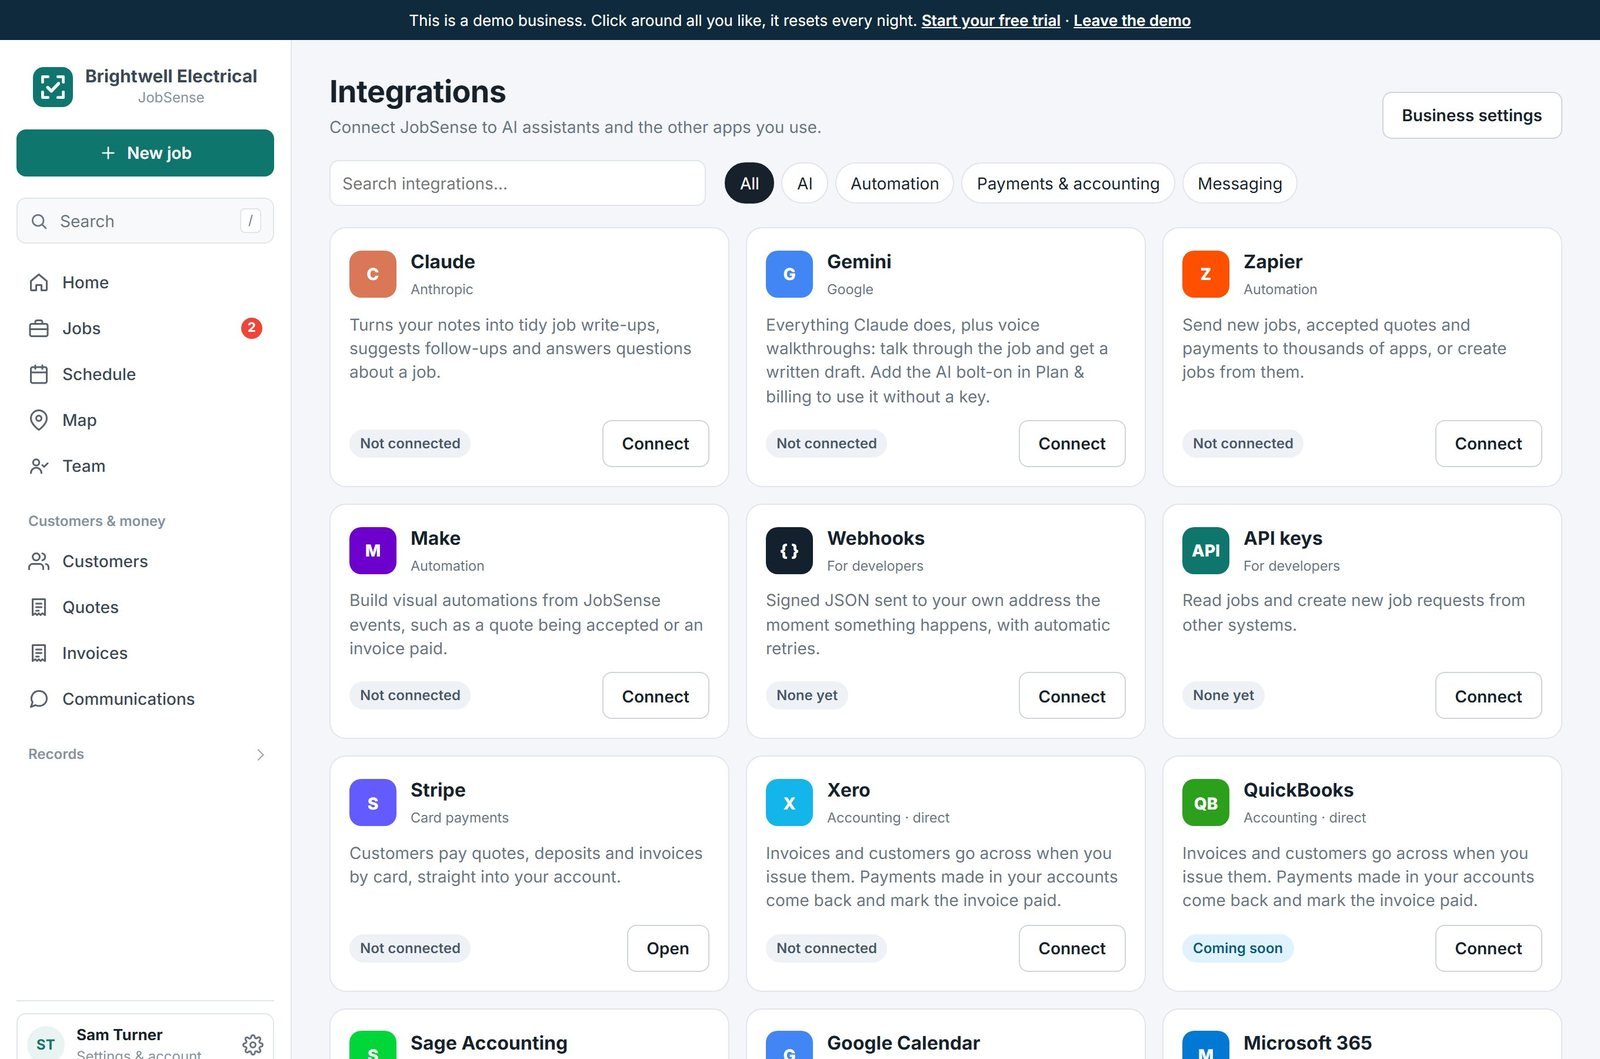
Task: Click the Map pin icon
Action: click(x=39, y=420)
